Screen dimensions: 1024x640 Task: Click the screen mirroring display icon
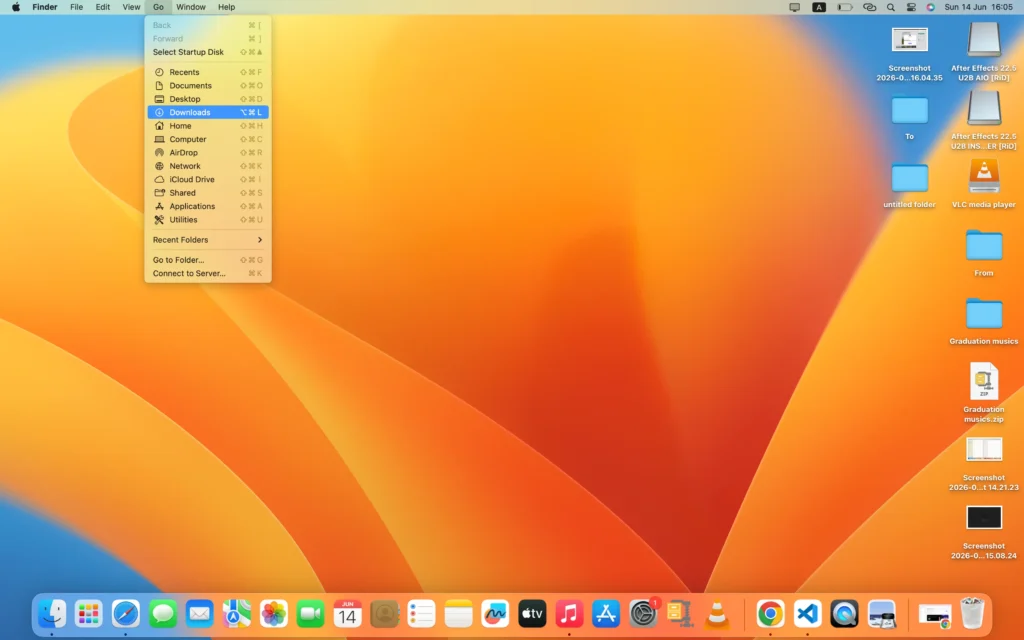pos(795,7)
